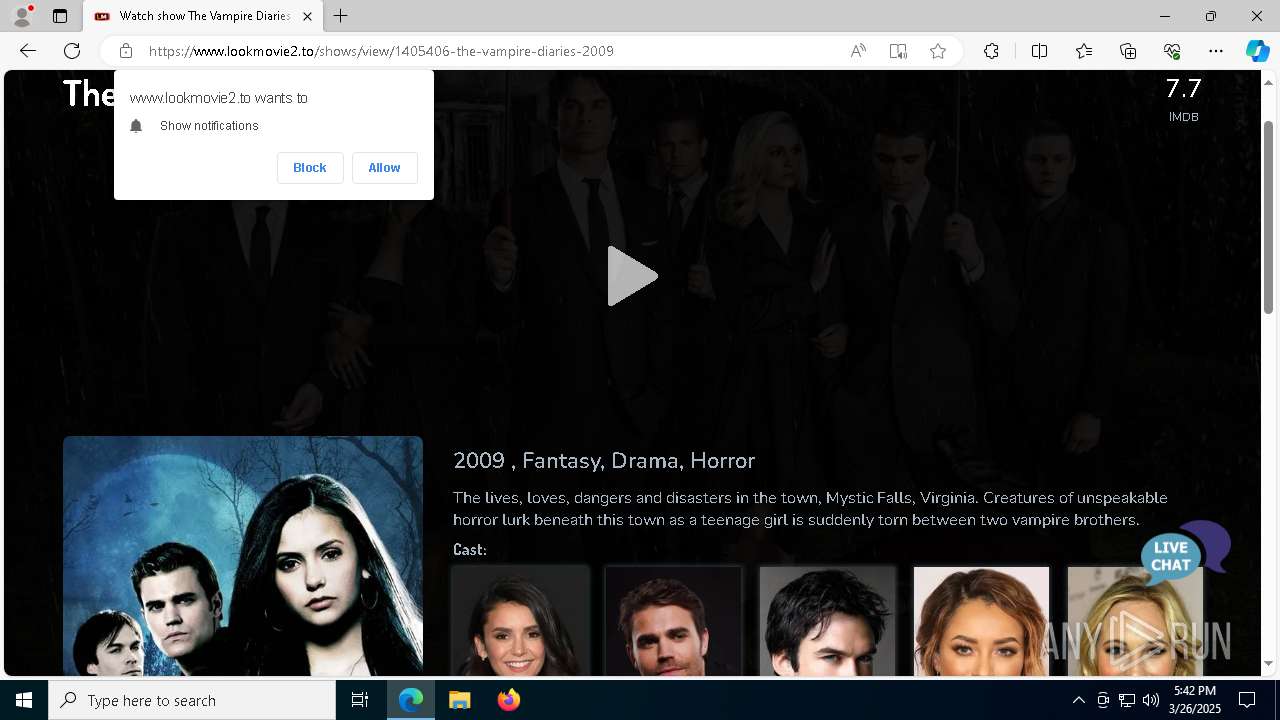Allow notifications from lookmovie2.to

pyautogui.click(x=384, y=168)
